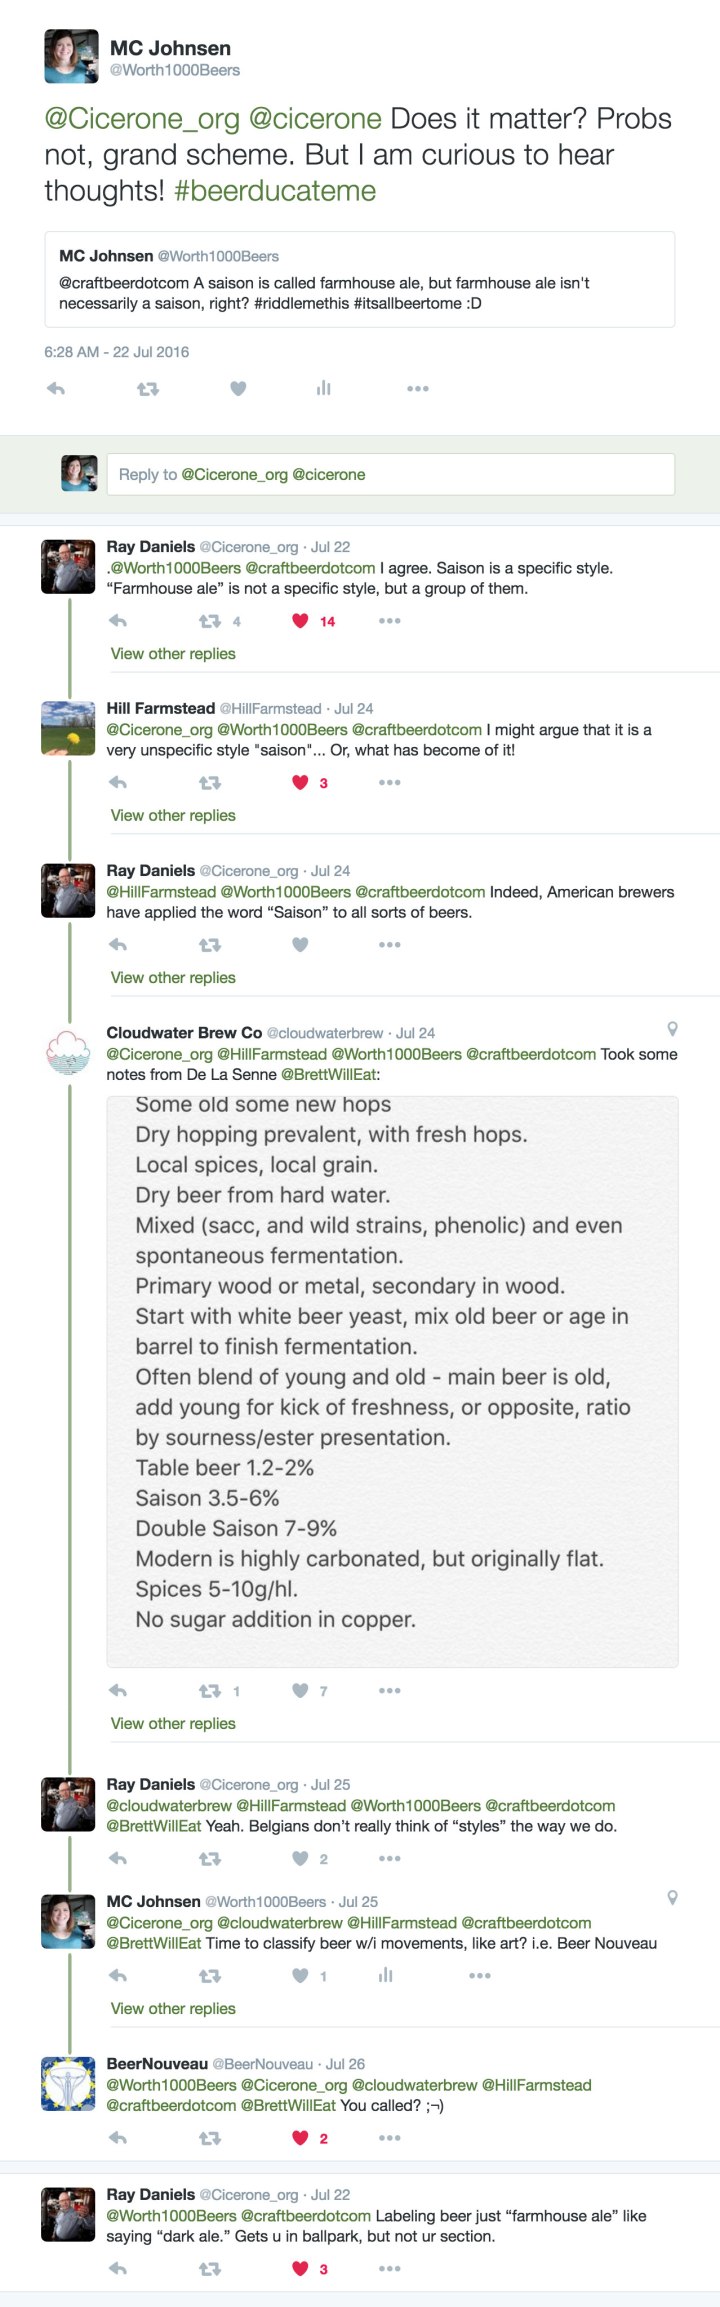Retweet the Cloudwater Brew Co tweet

point(210,1691)
